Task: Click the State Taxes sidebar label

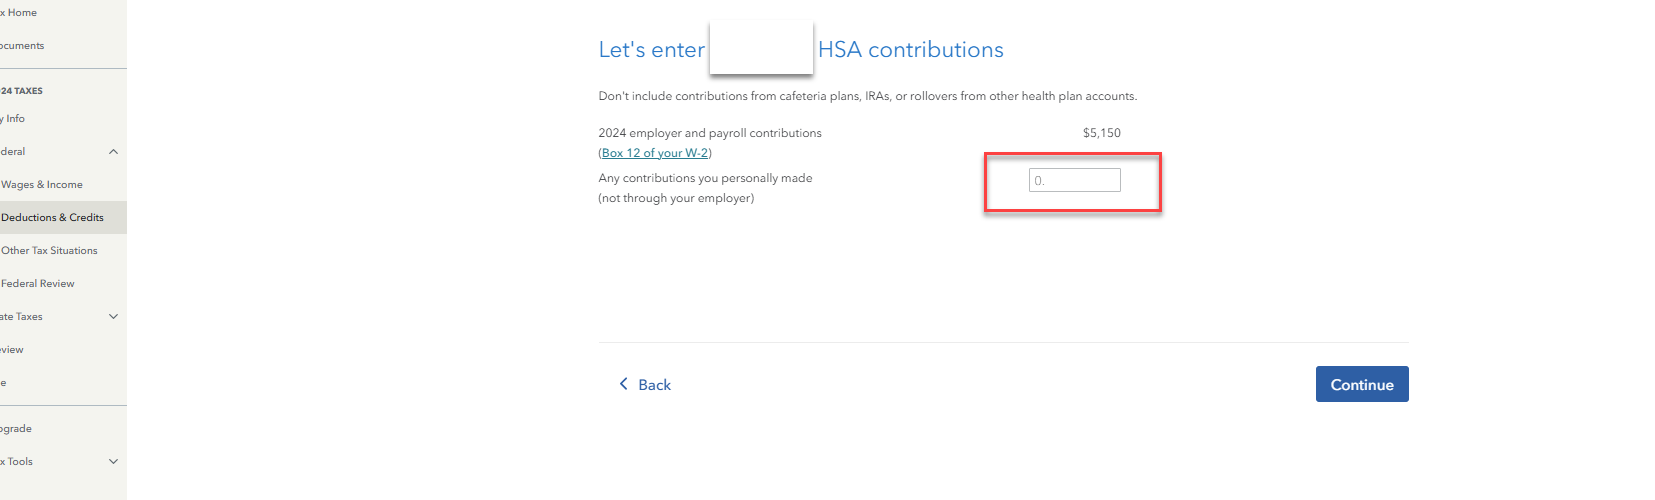Action: (x=22, y=317)
